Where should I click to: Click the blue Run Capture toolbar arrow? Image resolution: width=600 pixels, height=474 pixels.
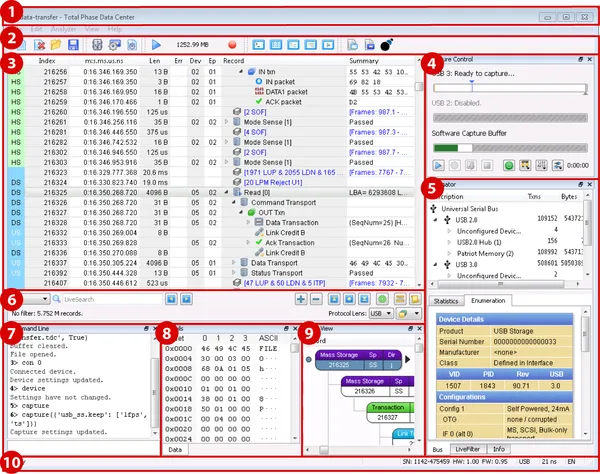pyautogui.click(x=156, y=45)
